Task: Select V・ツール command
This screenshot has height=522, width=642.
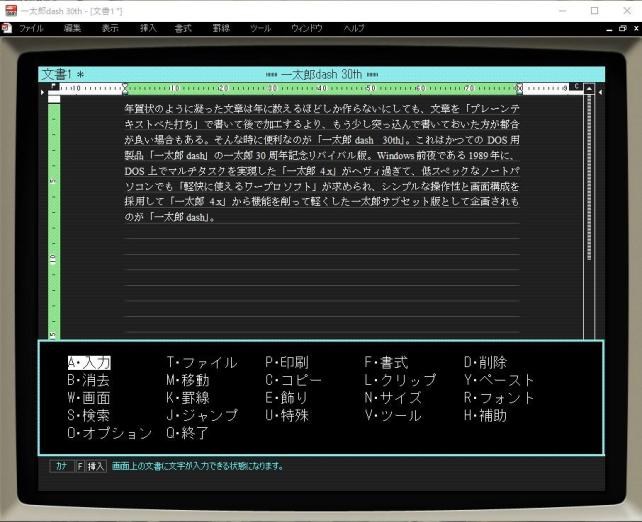Action: coord(393,415)
